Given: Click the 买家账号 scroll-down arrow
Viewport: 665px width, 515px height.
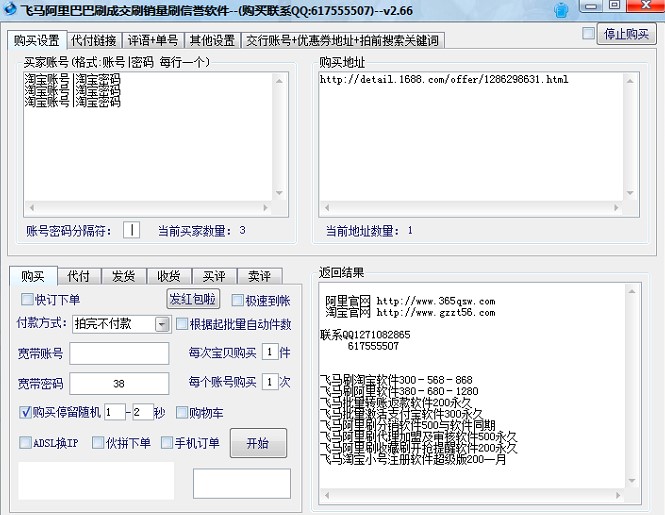Looking at the screenshot, I should coord(279,193).
